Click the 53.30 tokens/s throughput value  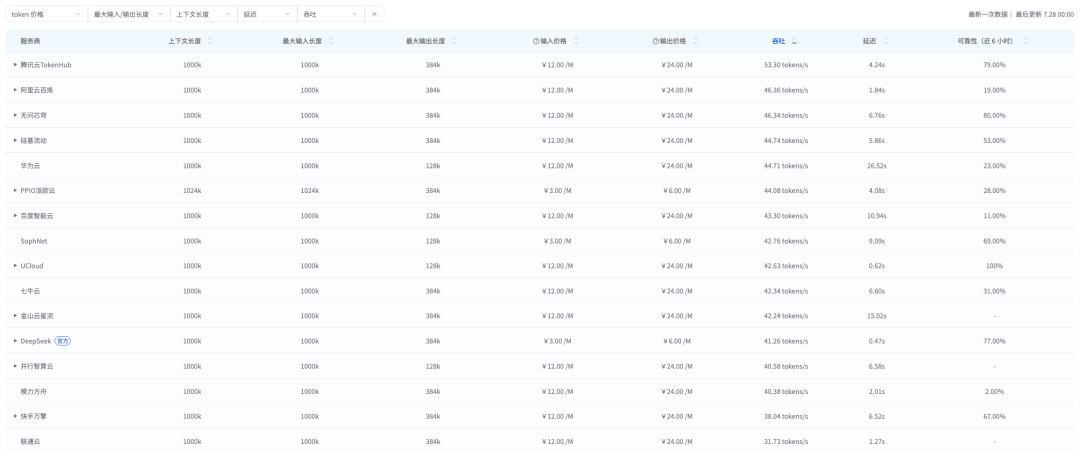[x=786, y=65]
